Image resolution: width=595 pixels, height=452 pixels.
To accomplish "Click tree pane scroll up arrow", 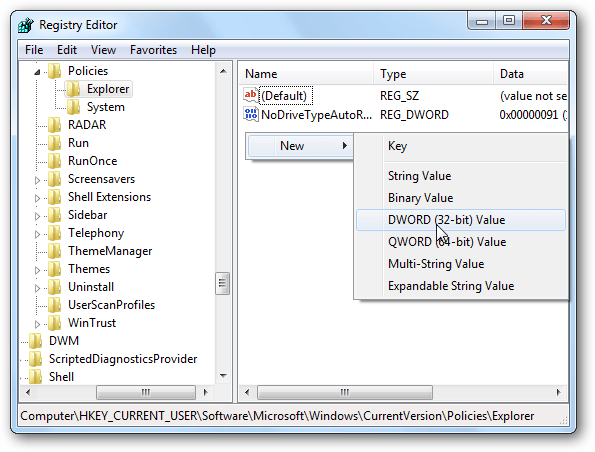I will 223,71.
